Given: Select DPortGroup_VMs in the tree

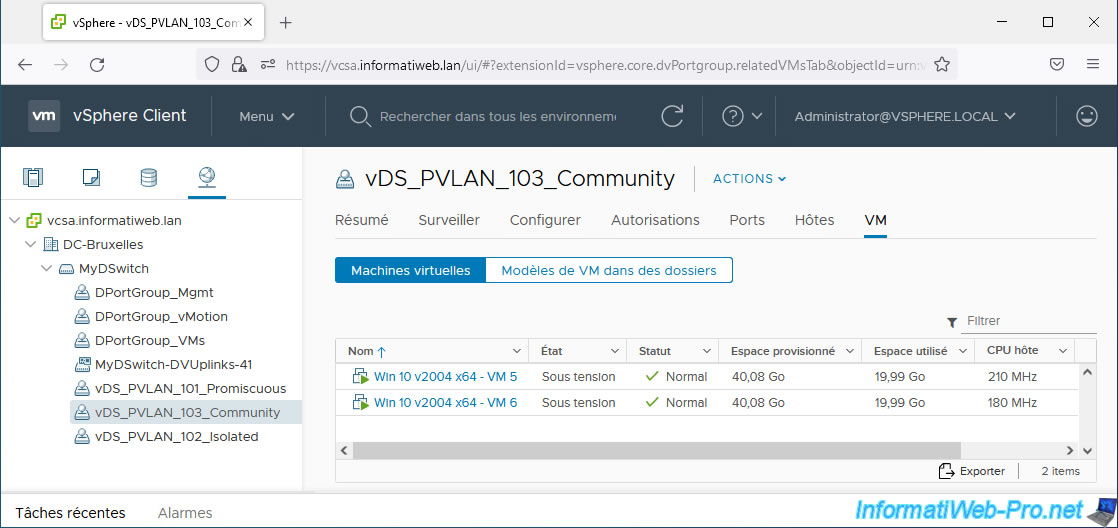Looking at the screenshot, I should 150,341.
